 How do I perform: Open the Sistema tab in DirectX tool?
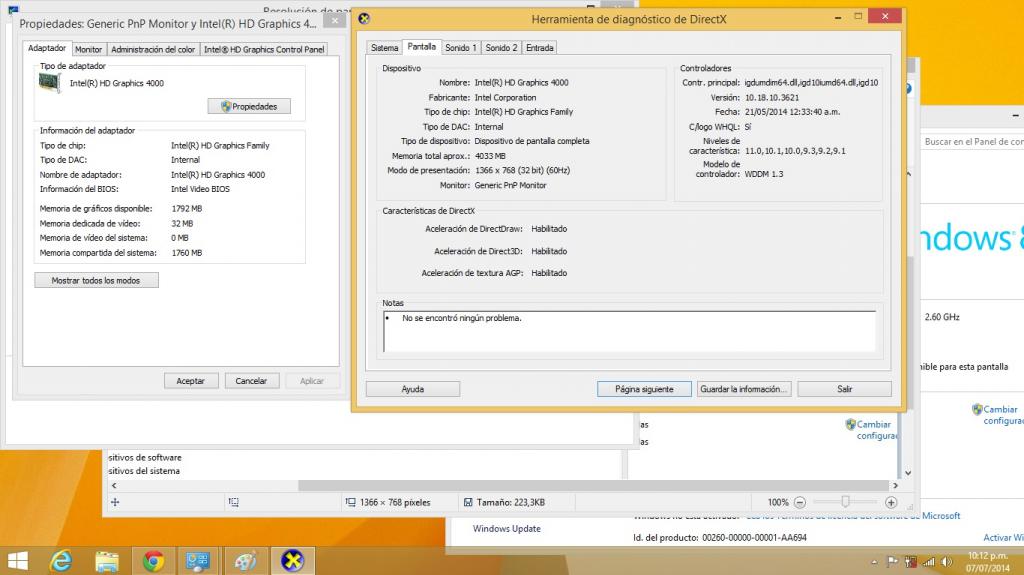pos(384,48)
